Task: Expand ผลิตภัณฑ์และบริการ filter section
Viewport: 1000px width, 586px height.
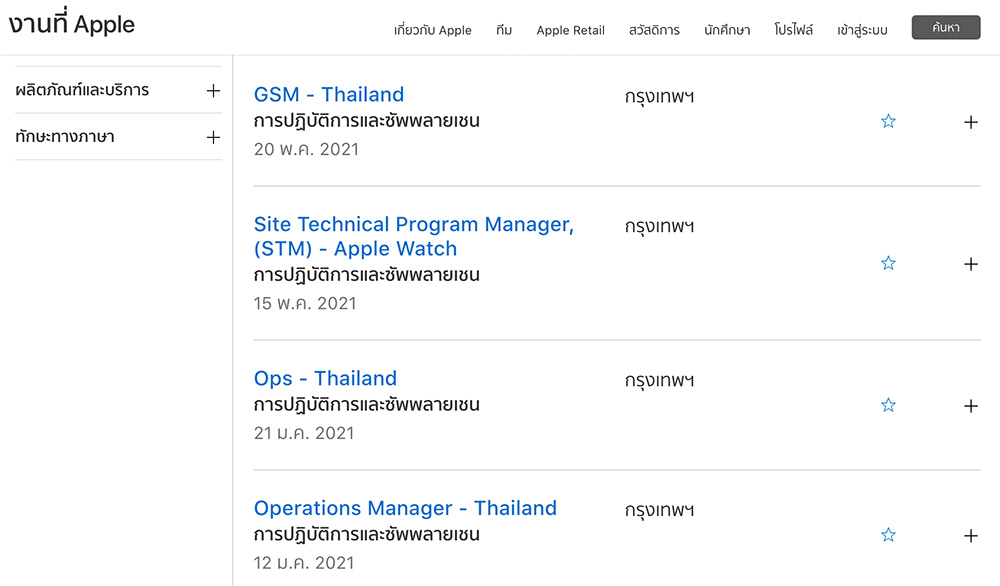Action: [213, 91]
